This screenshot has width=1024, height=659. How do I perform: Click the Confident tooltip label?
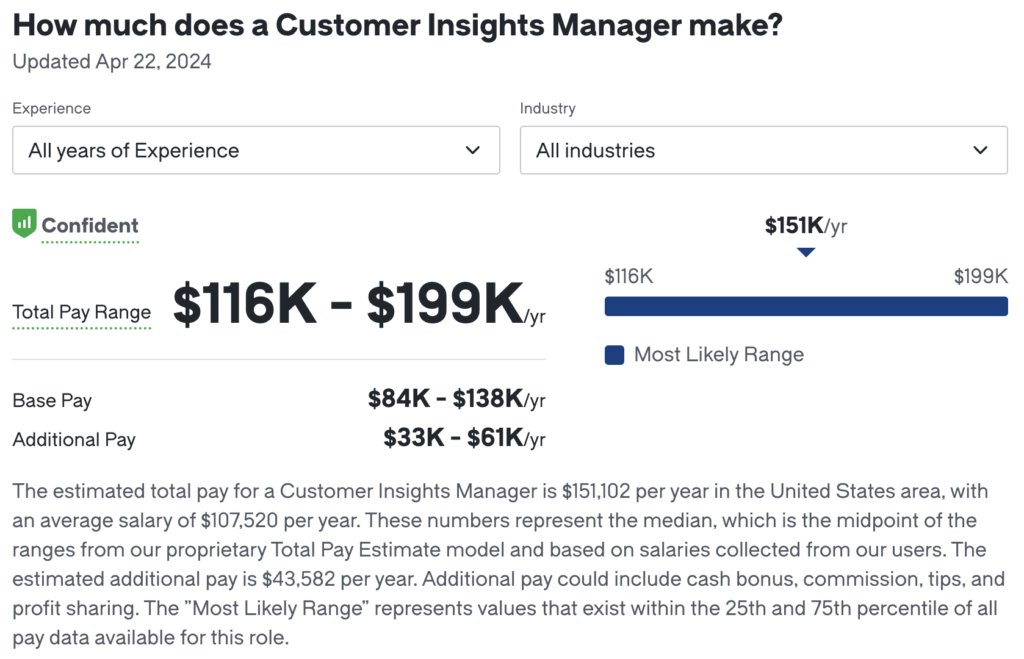pyautogui.click(x=89, y=226)
